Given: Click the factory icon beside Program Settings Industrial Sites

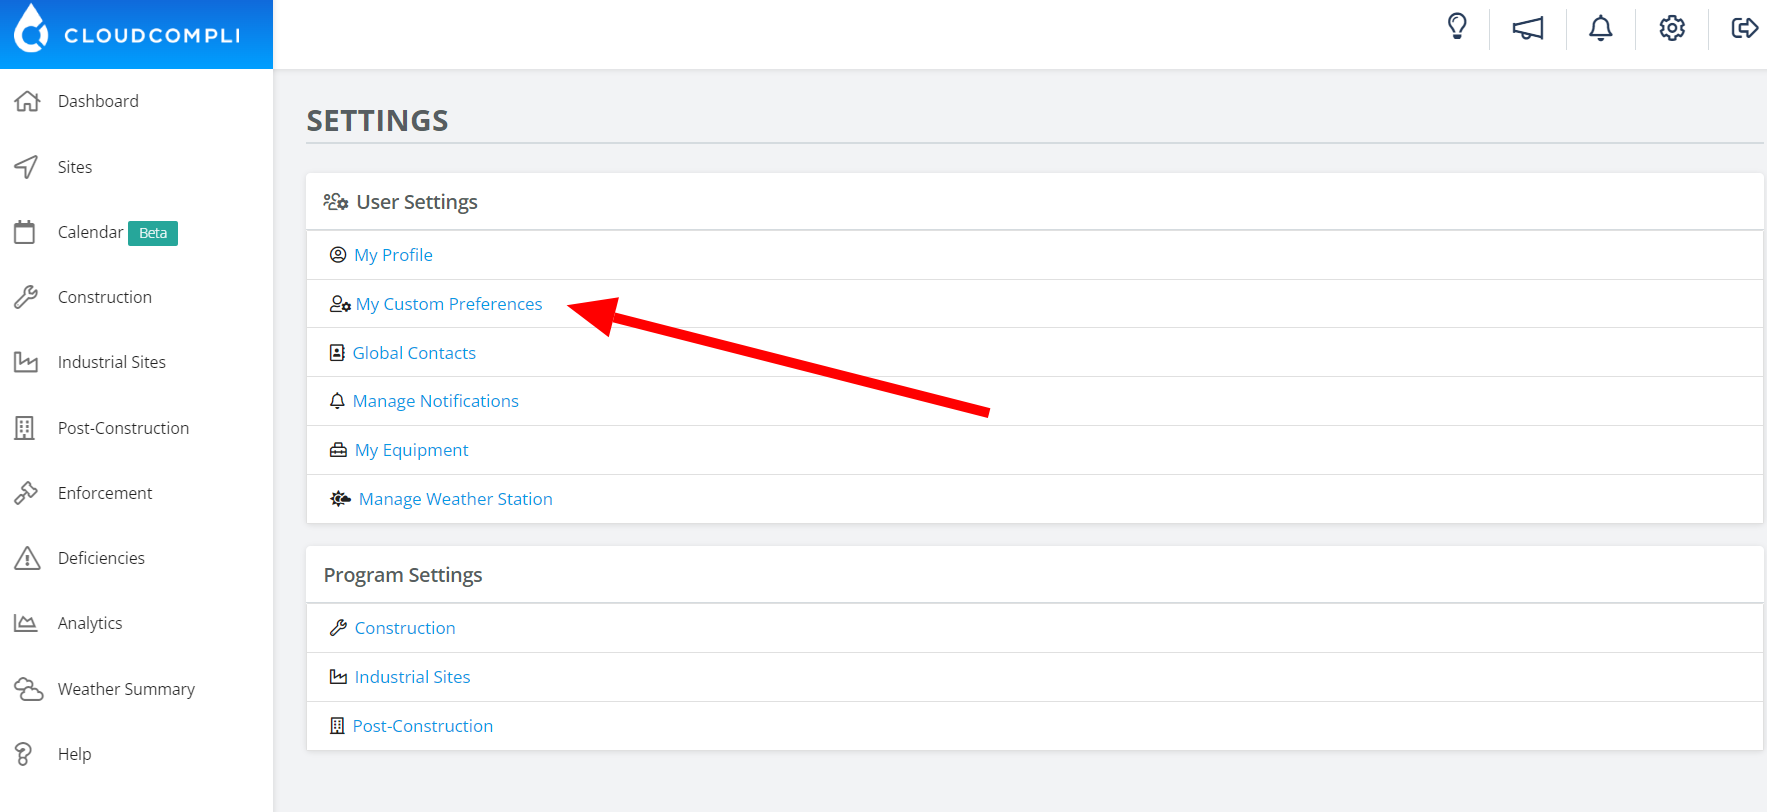Looking at the screenshot, I should (x=338, y=677).
